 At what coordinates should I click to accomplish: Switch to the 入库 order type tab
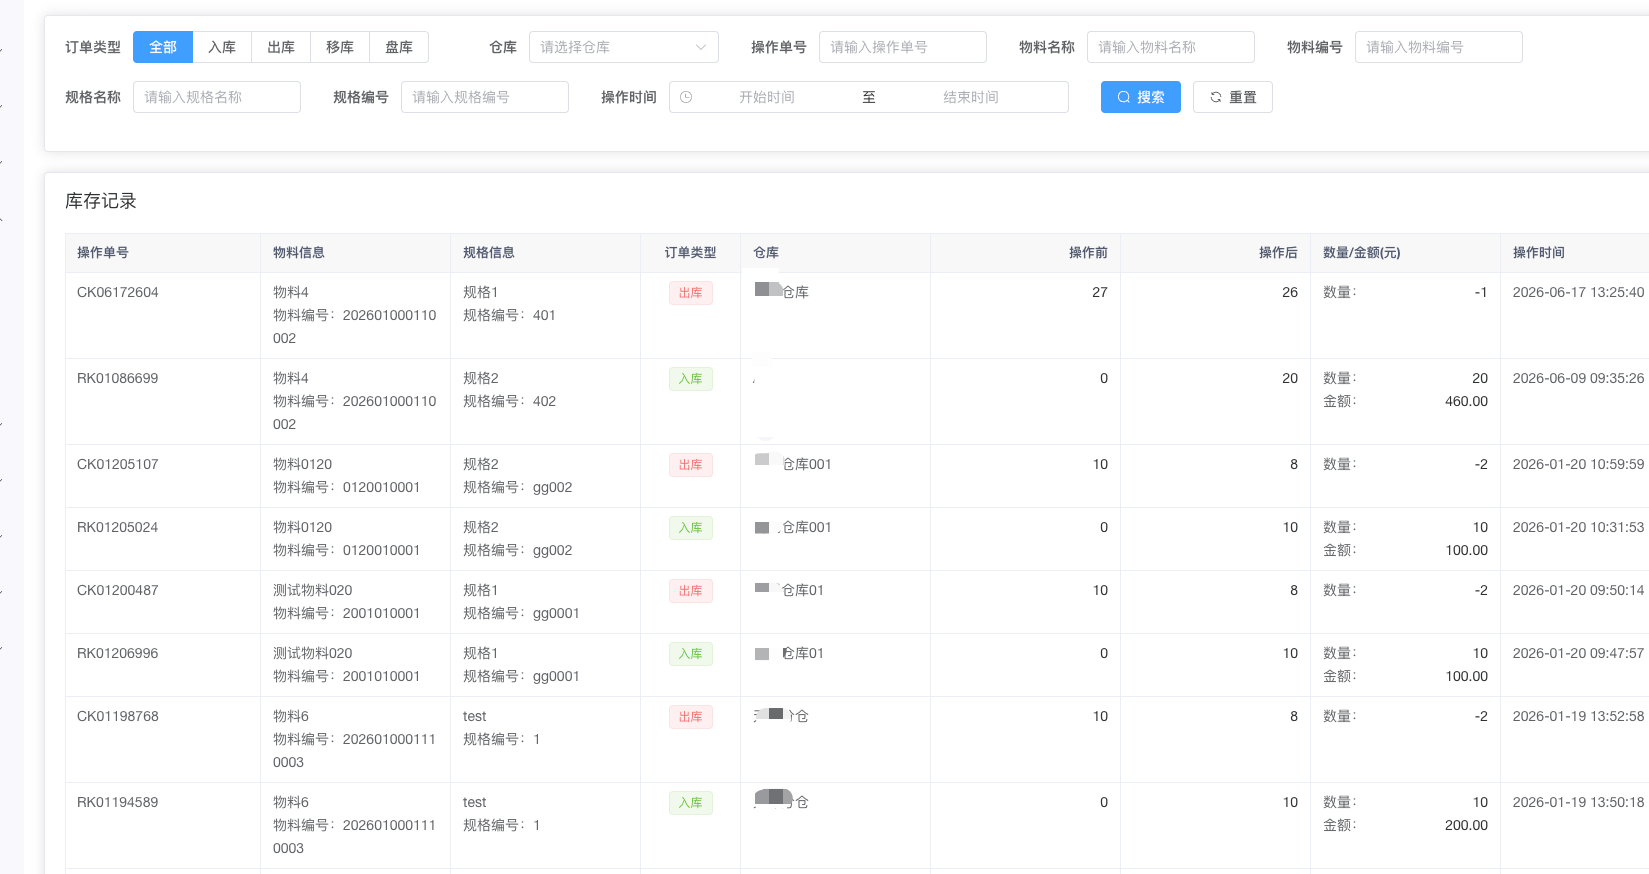coord(222,47)
